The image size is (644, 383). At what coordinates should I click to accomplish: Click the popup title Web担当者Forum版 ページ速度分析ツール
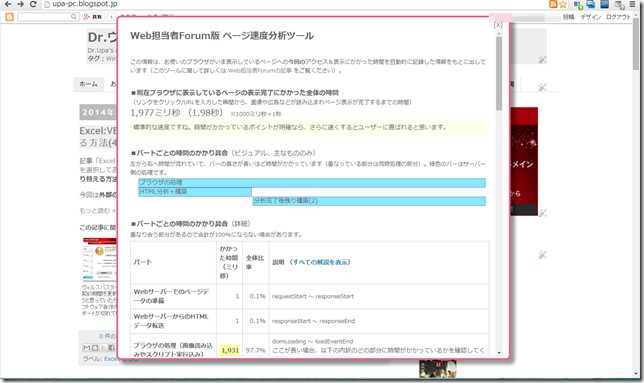tap(222, 36)
